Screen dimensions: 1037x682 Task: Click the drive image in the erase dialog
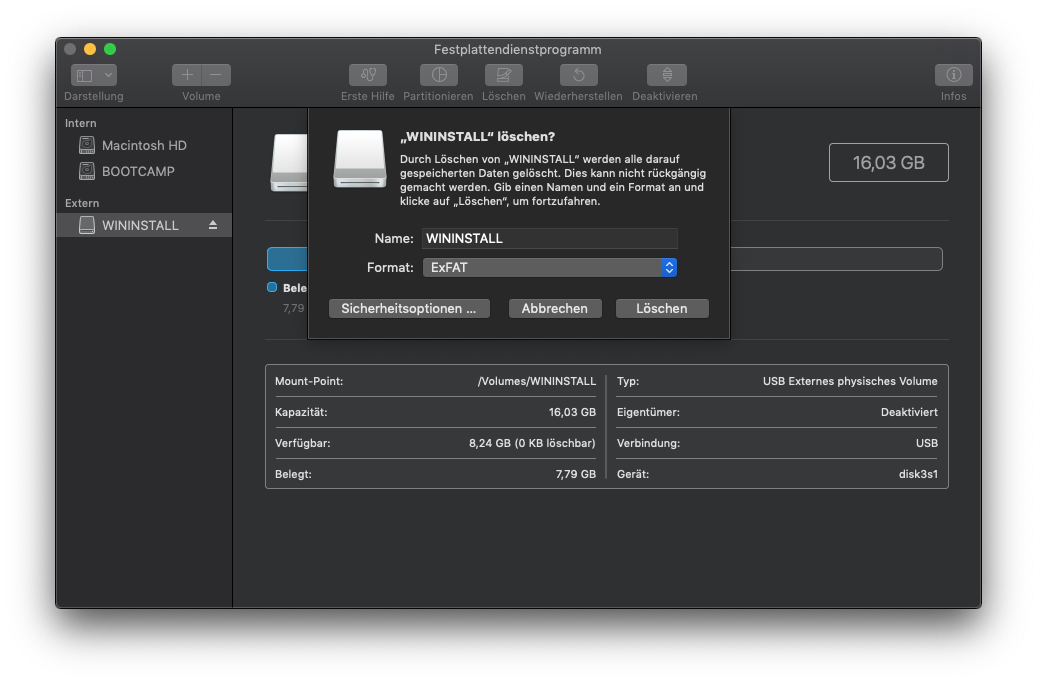tap(360, 159)
